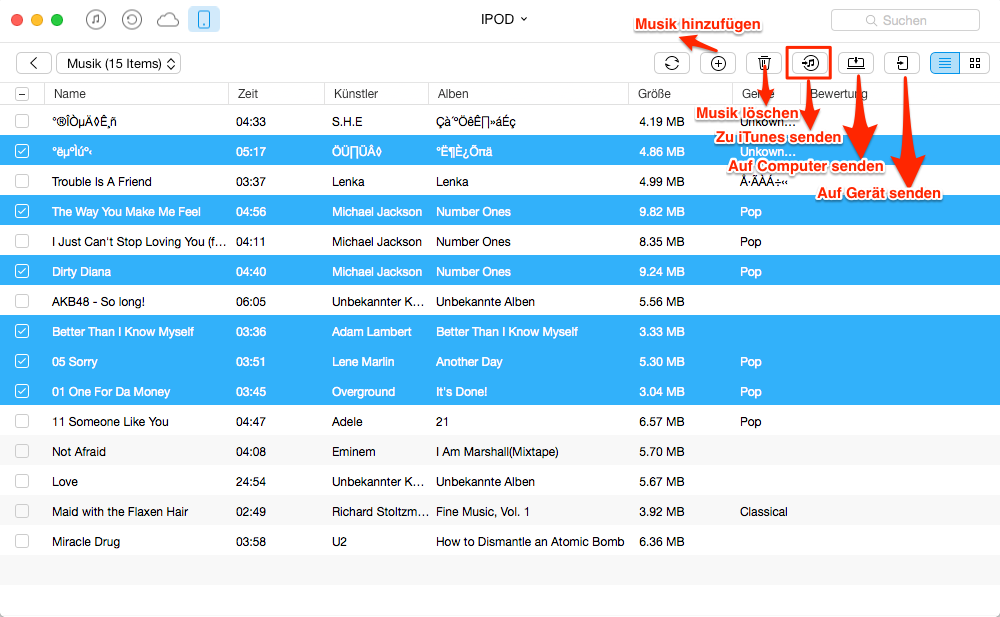Send selected songs to iTunes

809,63
